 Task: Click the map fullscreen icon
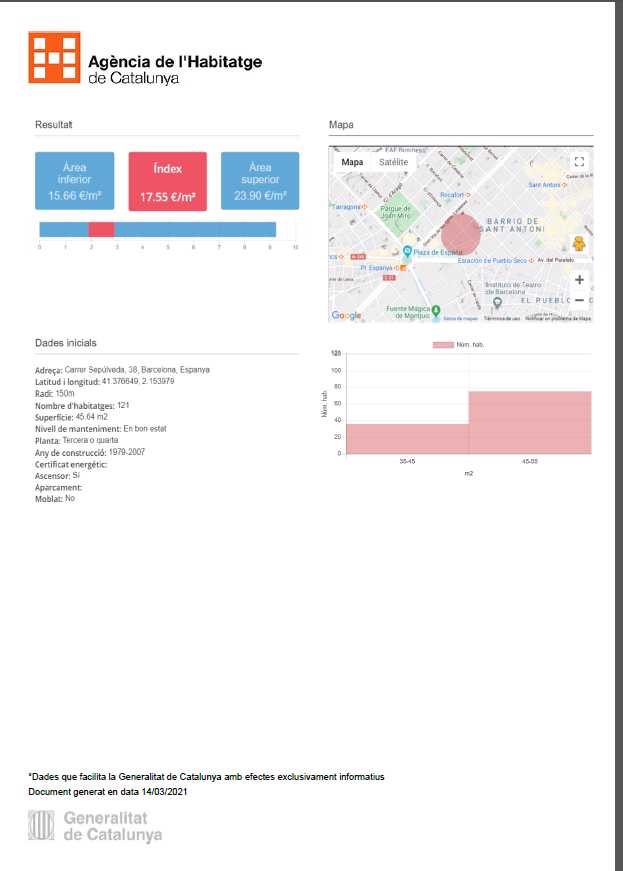tap(578, 162)
